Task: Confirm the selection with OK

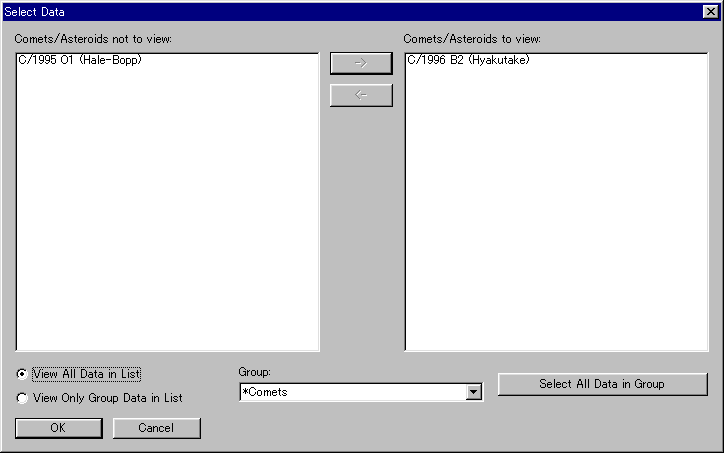Action: (58, 428)
